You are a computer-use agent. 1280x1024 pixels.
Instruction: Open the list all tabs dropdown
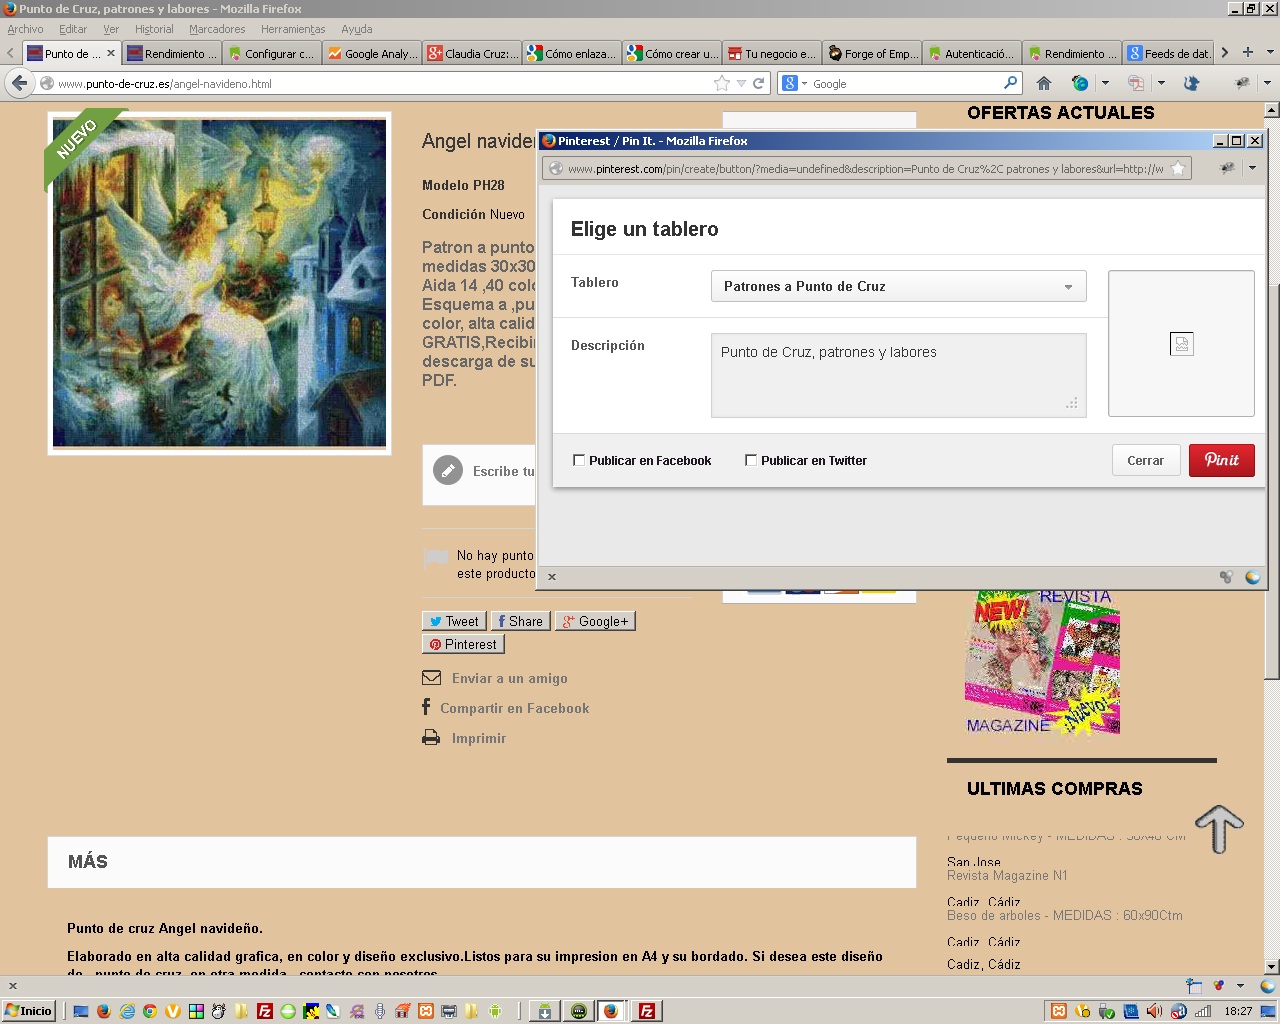coord(1270,52)
